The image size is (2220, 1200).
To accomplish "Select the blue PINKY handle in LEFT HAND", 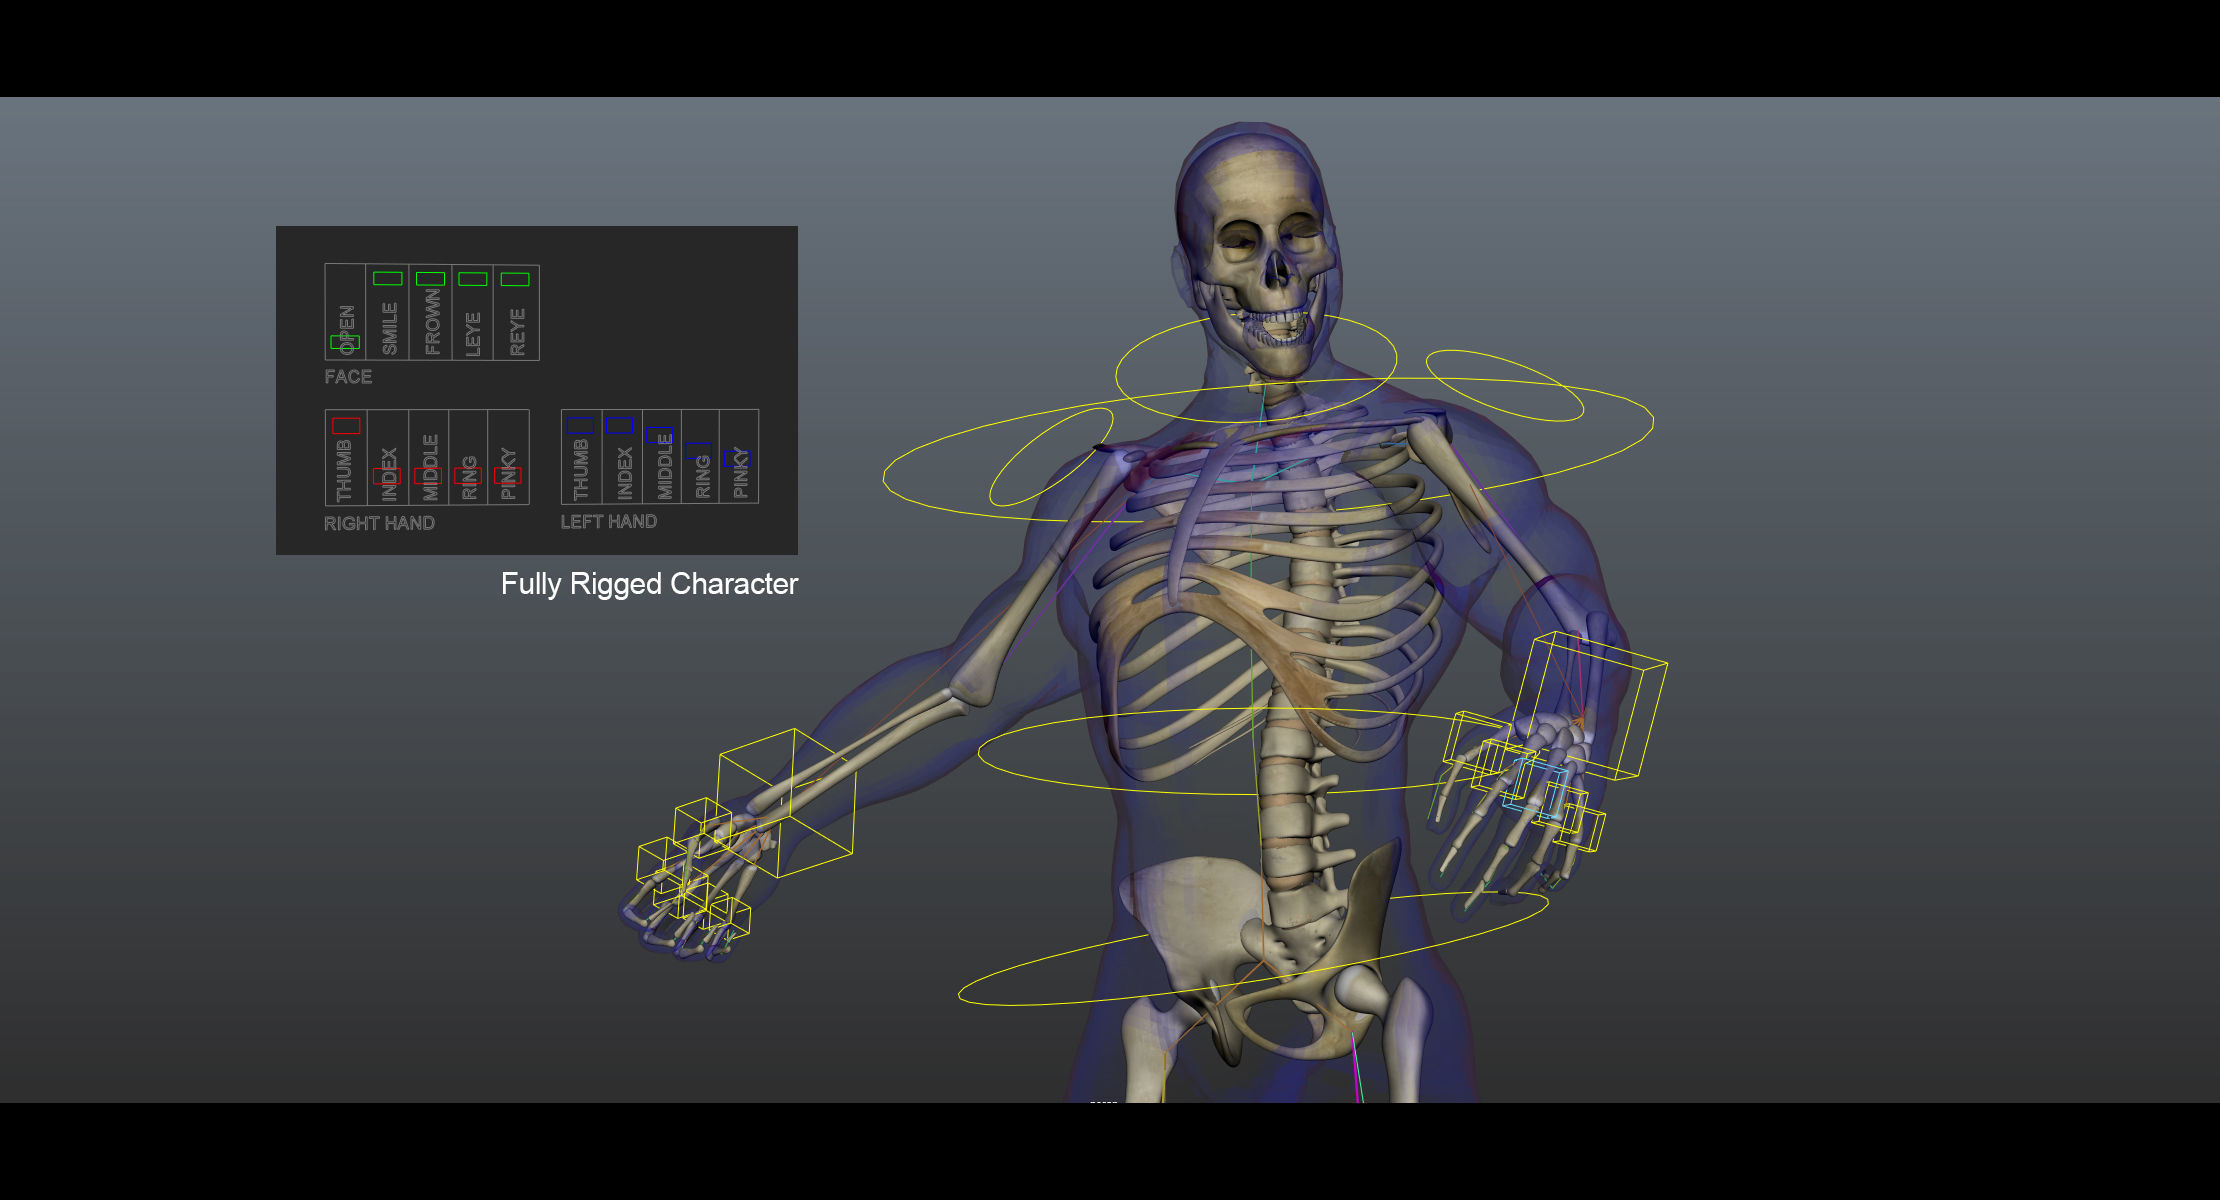I will click(737, 459).
